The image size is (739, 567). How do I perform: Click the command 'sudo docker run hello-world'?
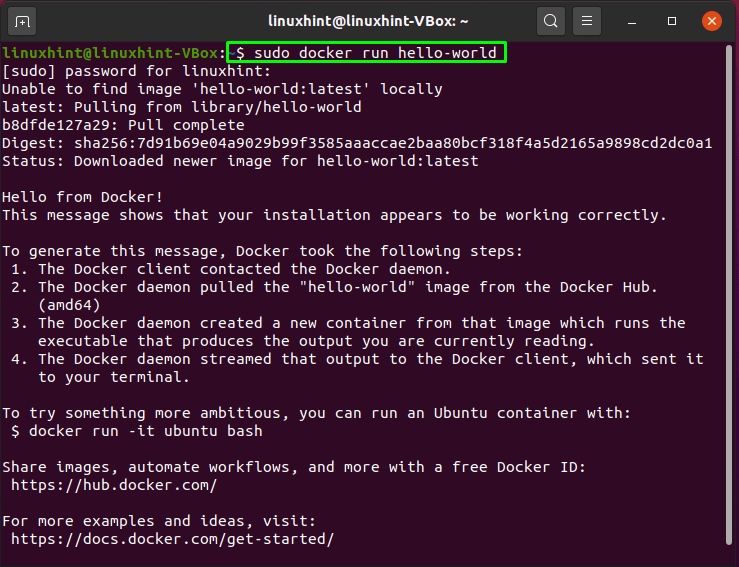(x=375, y=53)
